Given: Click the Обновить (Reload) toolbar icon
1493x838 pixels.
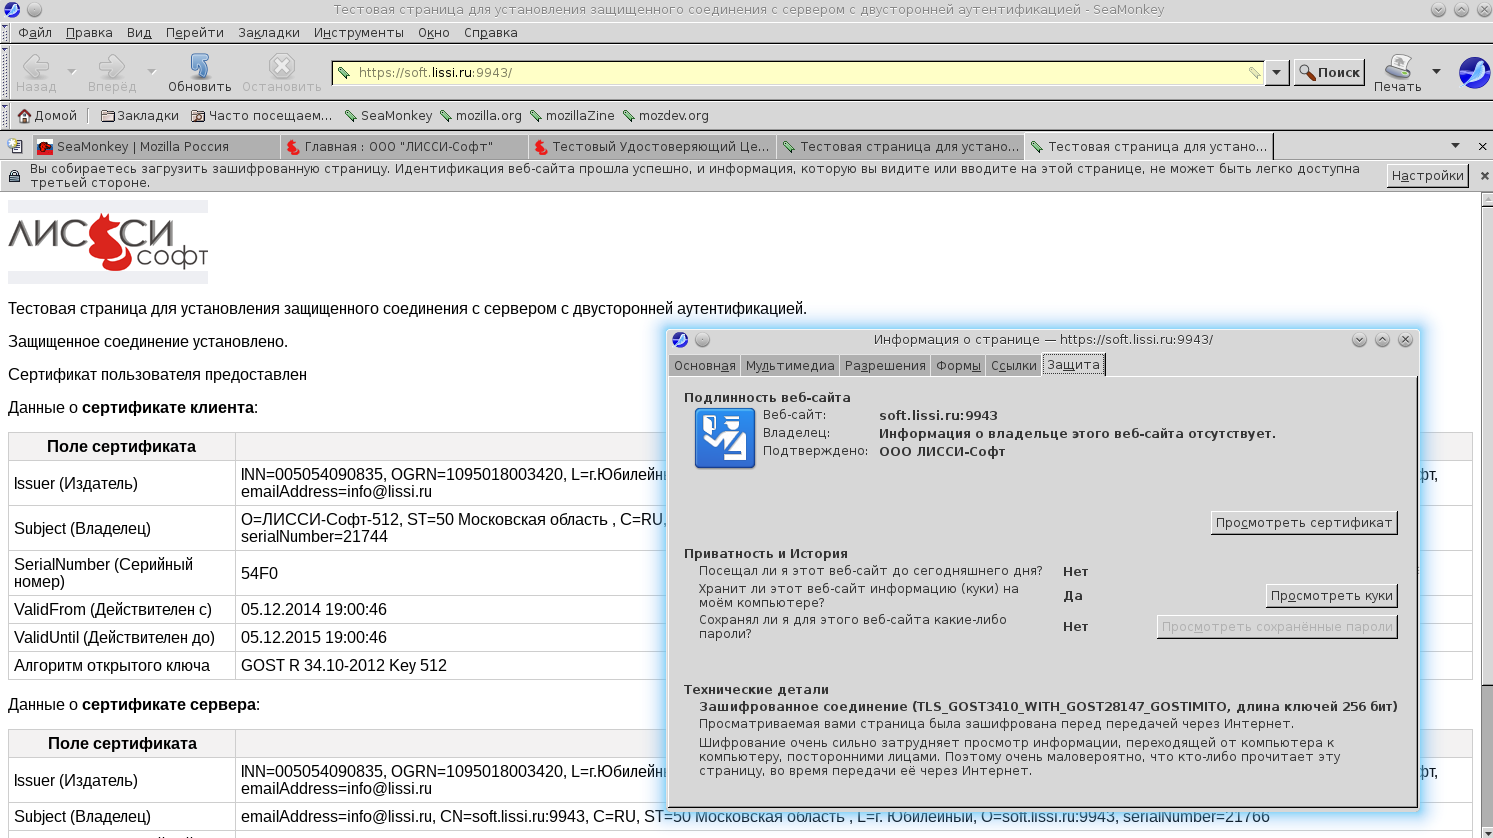Looking at the screenshot, I should [199, 67].
